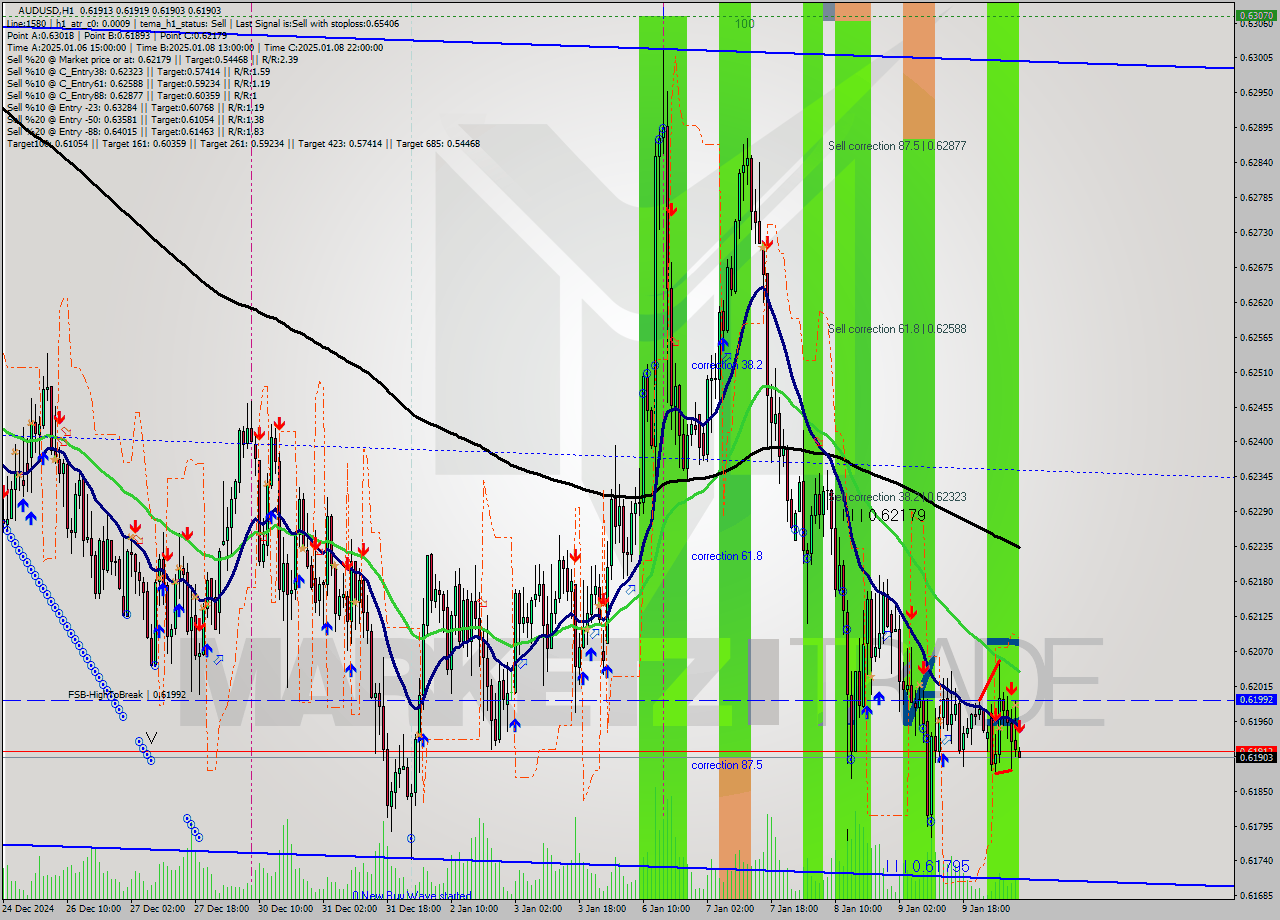The width and height of the screenshot is (1280, 920).
Task: Click the 'Sell correction 61.8 | 0.62588' label
Action: click(897, 329)
